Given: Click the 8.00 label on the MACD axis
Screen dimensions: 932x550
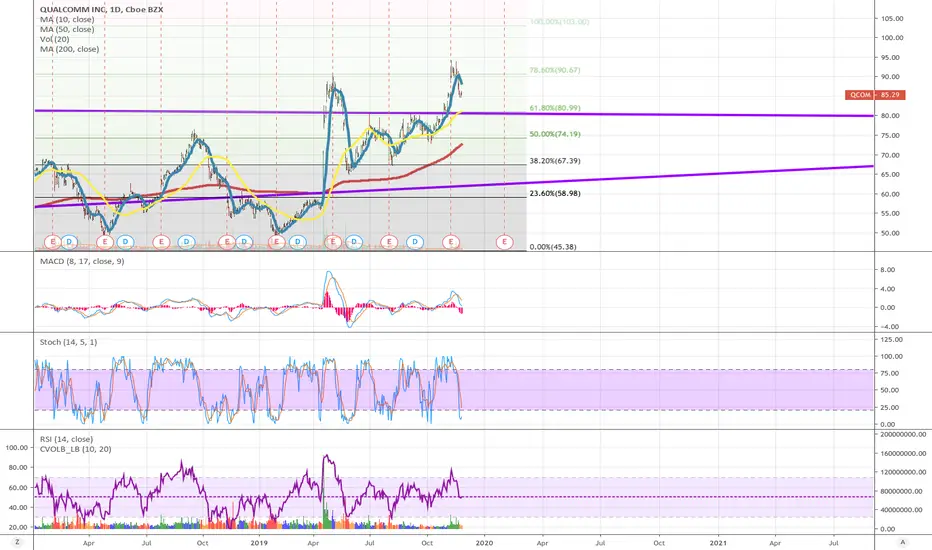Looking at the screenshot, I should point(887,270).
